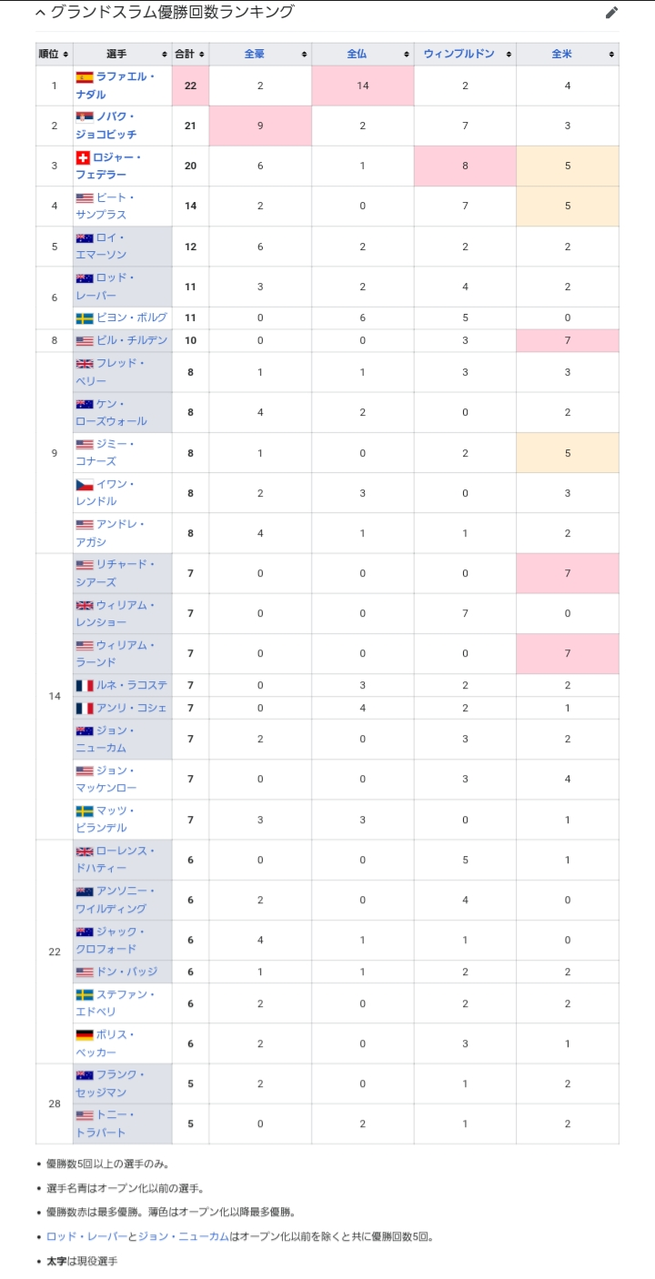This screenshot has width=655, height=1279.
Task: Click Spain flag beside ラファエル・ナダル
Action: pos(85,77)
